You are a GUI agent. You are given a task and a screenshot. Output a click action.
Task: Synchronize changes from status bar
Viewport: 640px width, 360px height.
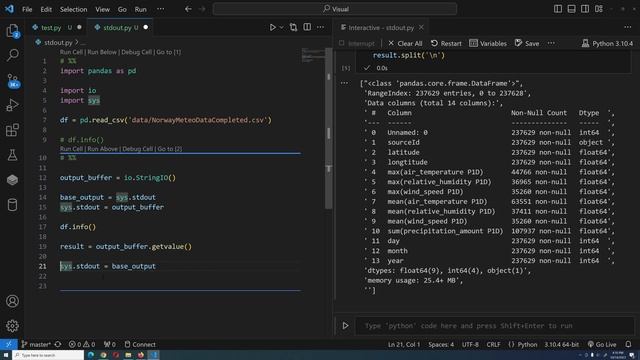[58, 344]
